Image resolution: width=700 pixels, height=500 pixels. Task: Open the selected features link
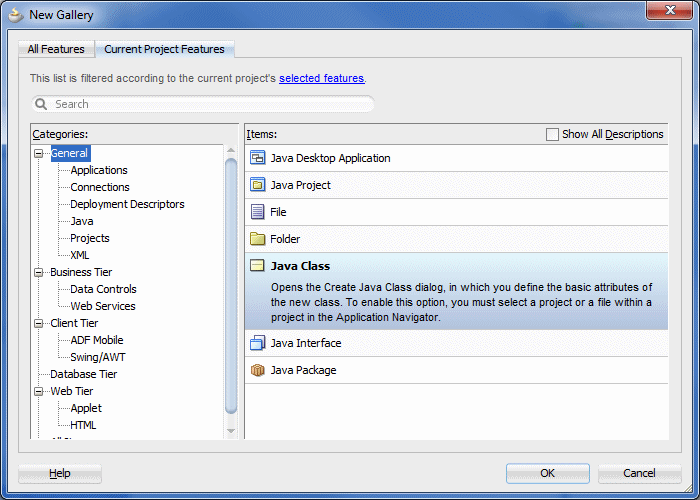point(321,78)
